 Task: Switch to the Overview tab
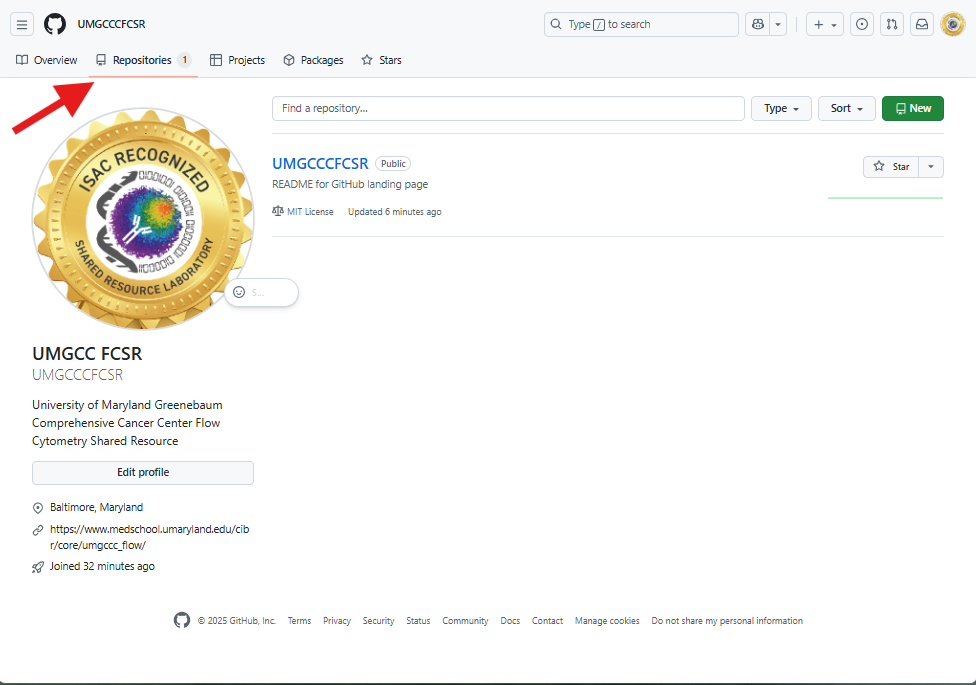(47, 60)
